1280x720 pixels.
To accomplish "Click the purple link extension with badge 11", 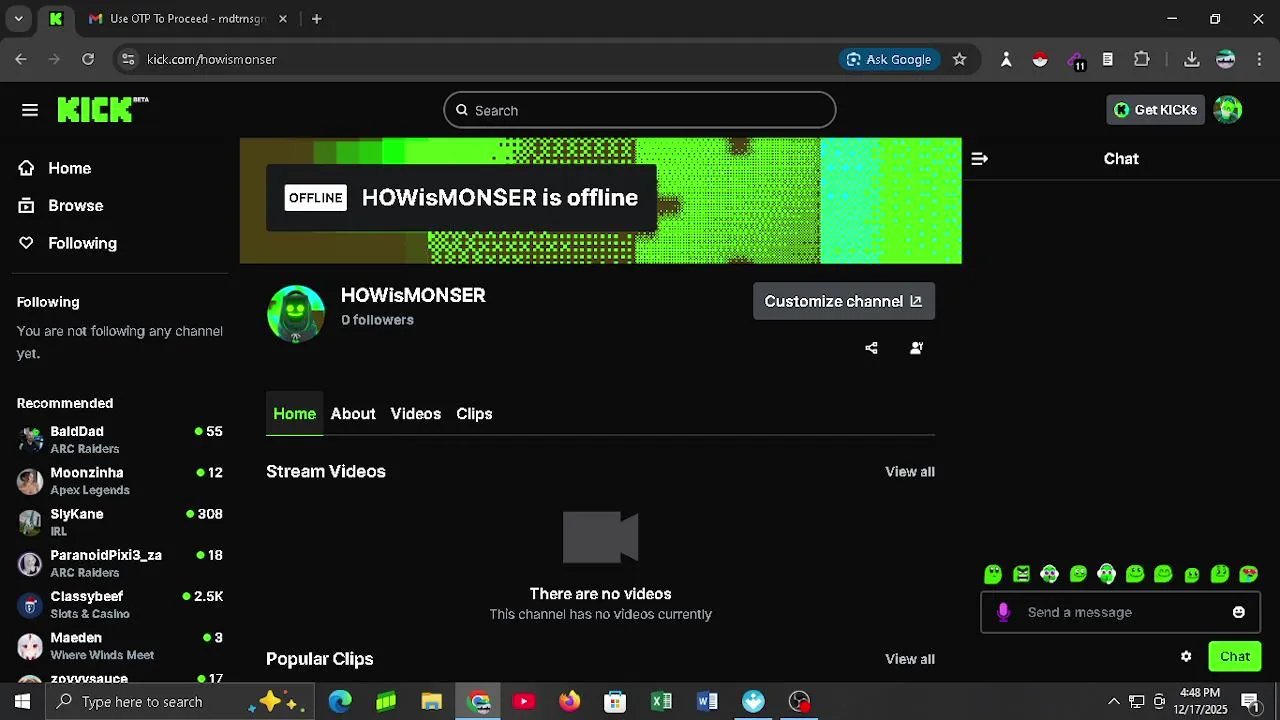I will point(1075,60).
